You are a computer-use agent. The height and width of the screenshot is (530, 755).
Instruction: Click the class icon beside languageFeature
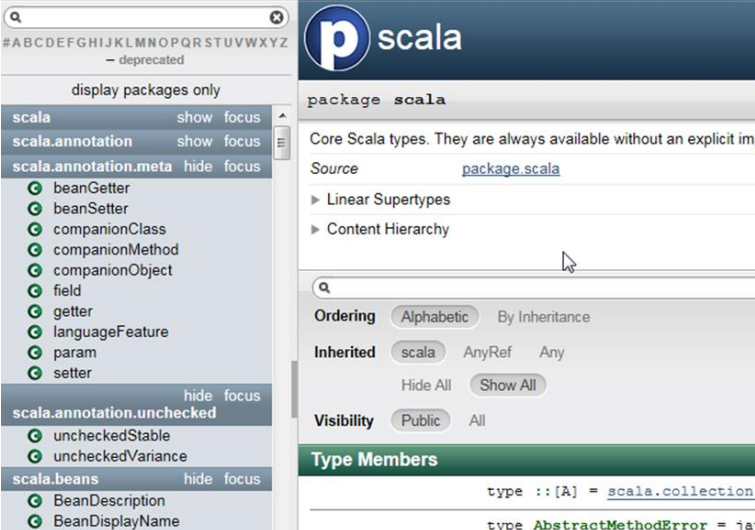(35, 332)
